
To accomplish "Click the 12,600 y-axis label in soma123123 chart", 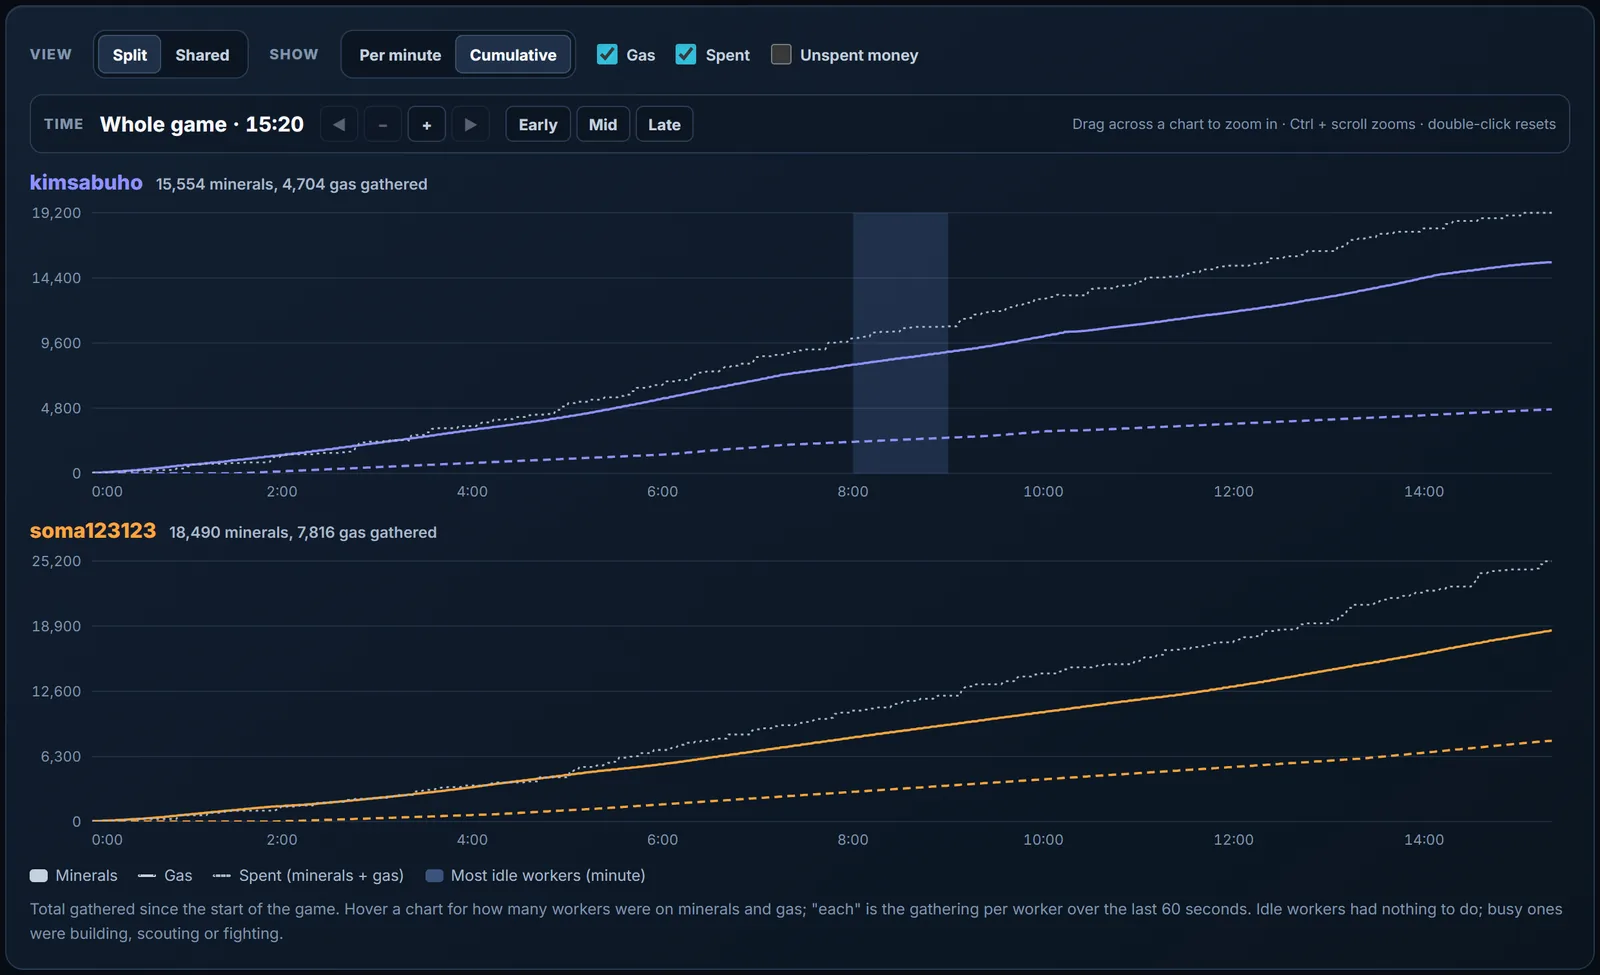I will tap(56, 691).
